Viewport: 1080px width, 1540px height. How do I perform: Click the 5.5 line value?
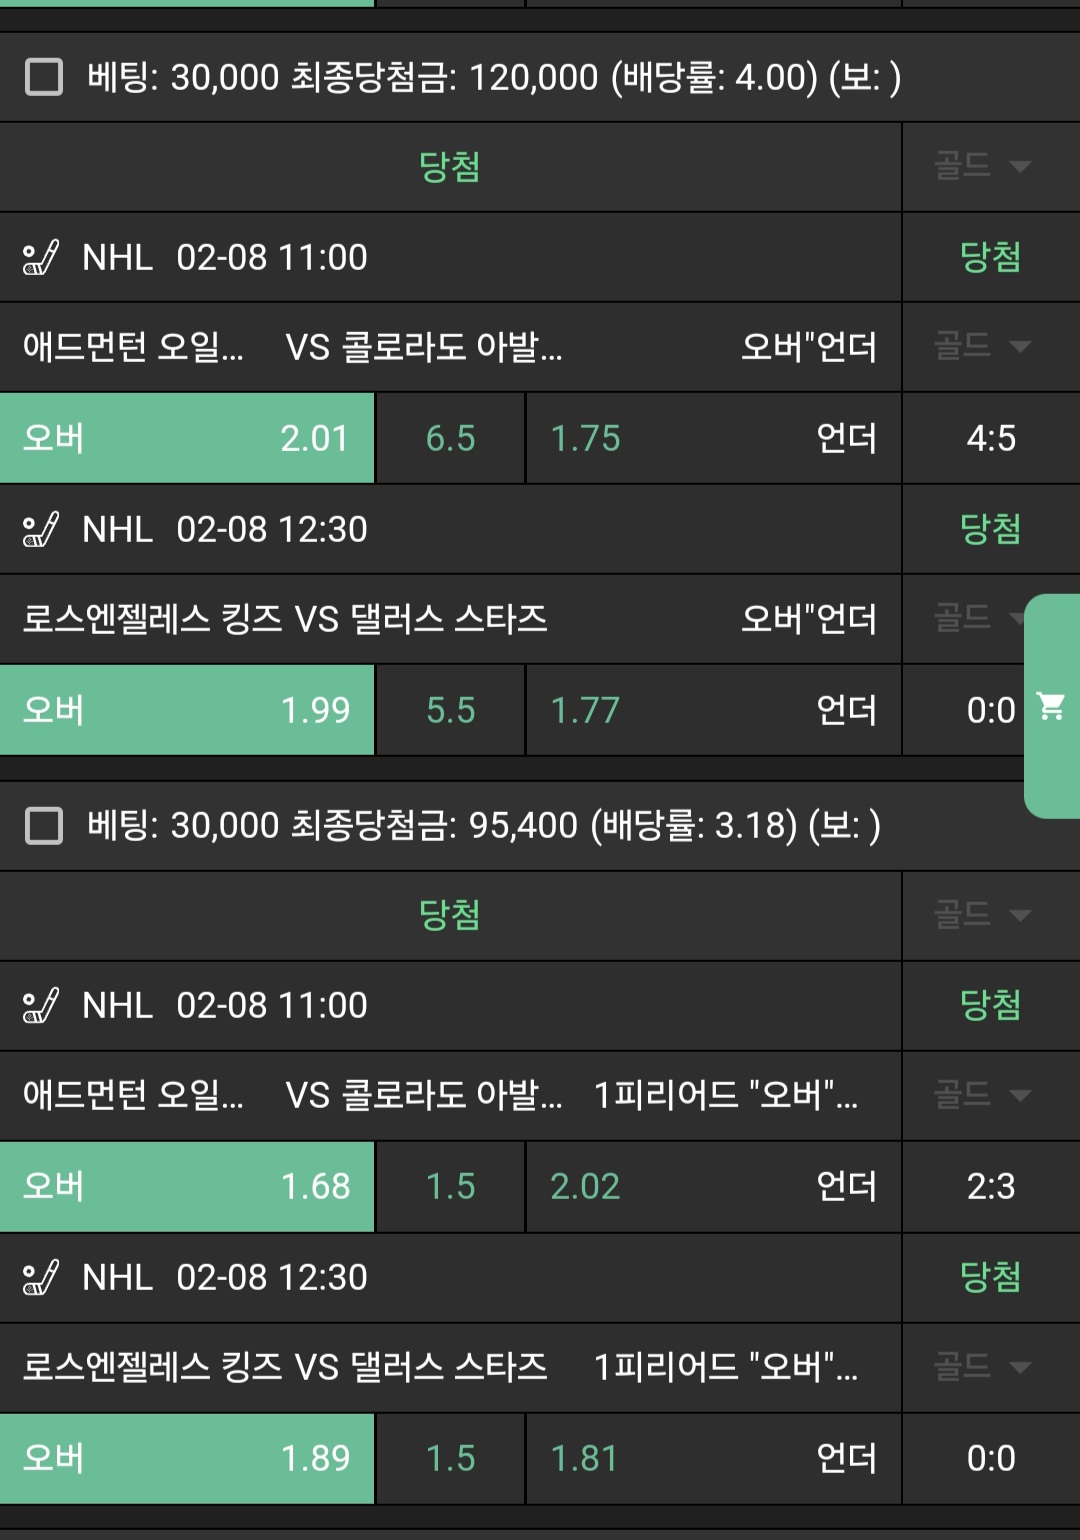coord(450,710)
